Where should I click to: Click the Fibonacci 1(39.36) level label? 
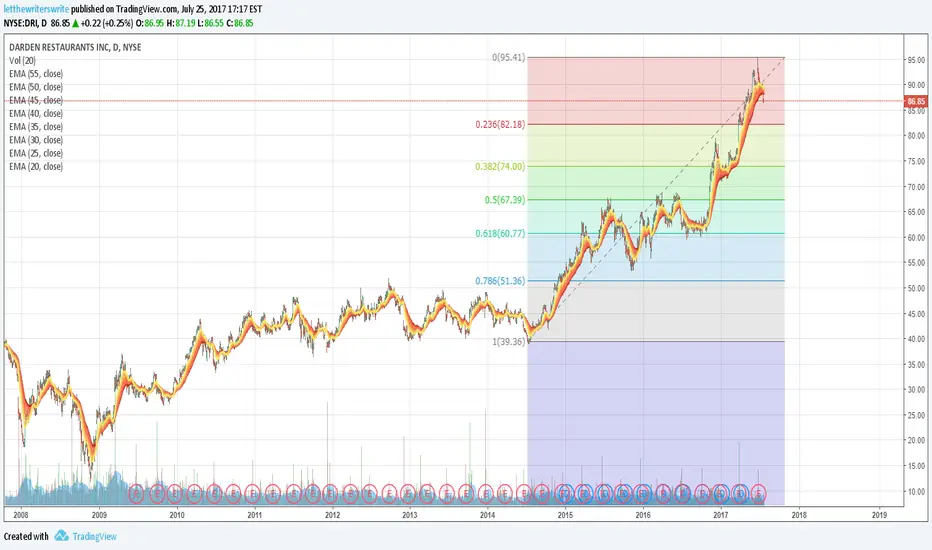(x=509, y=341)
